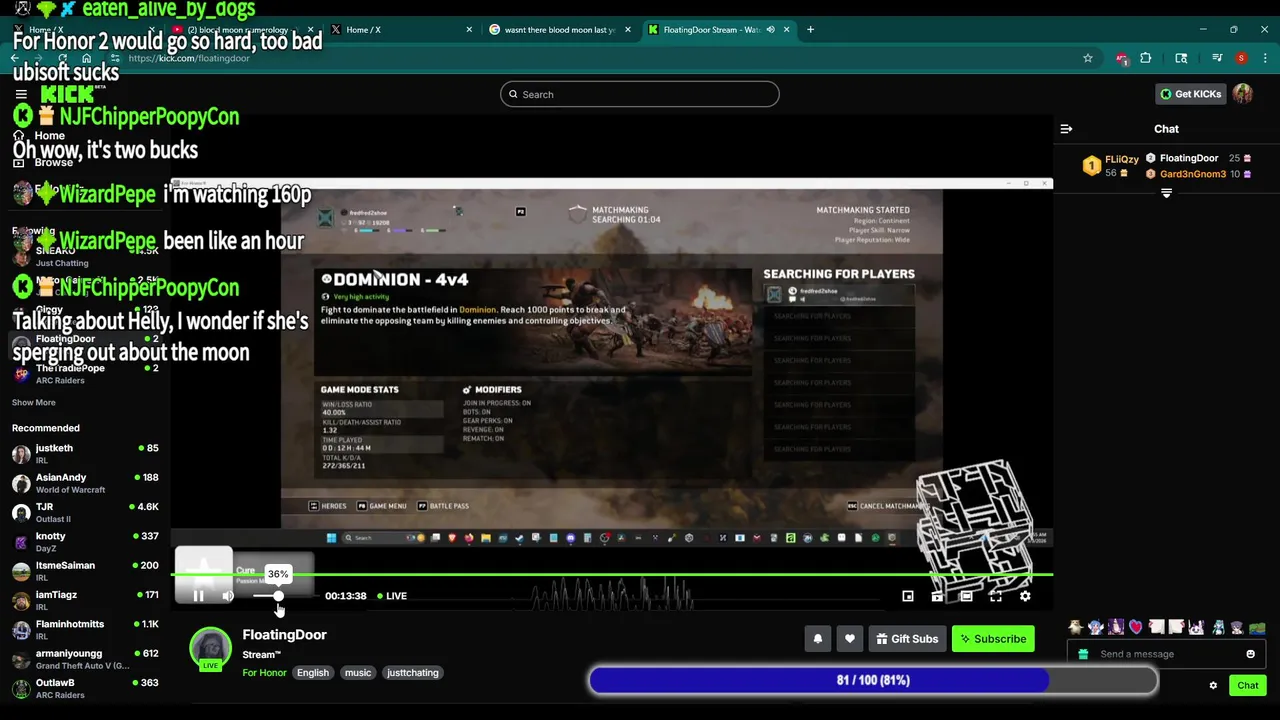Click the address bar kick.com/floatingdoor

[x=600, y=58]
